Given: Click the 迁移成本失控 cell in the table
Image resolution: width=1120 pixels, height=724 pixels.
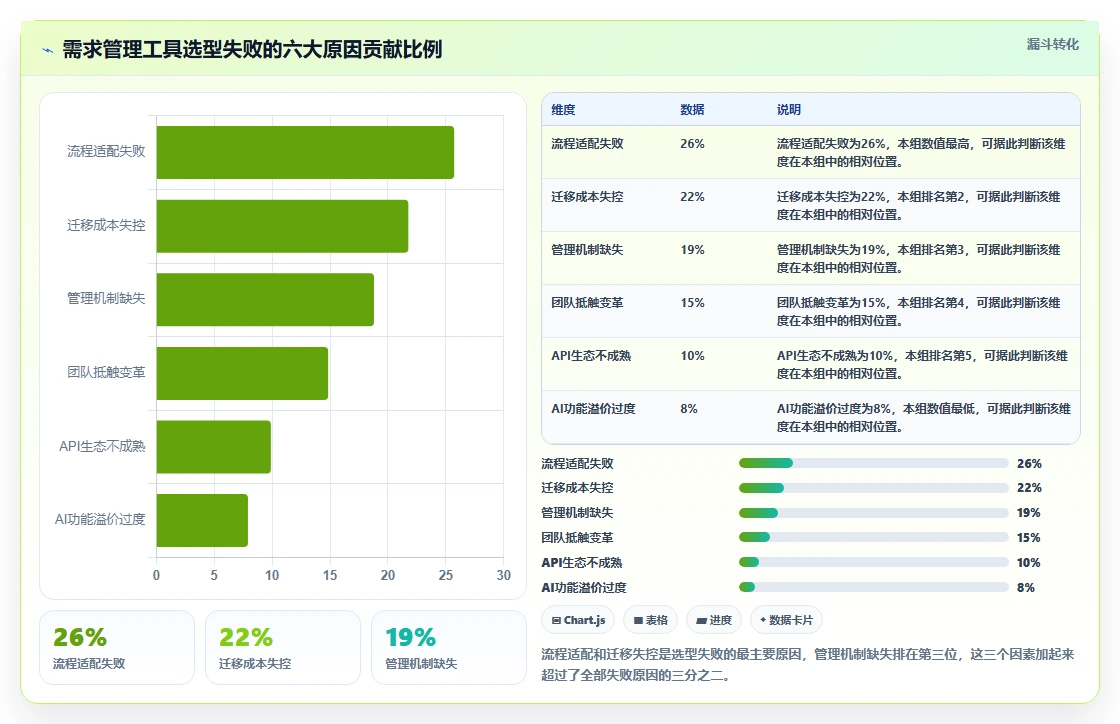Looking at the screenshot, I should 587,196.
